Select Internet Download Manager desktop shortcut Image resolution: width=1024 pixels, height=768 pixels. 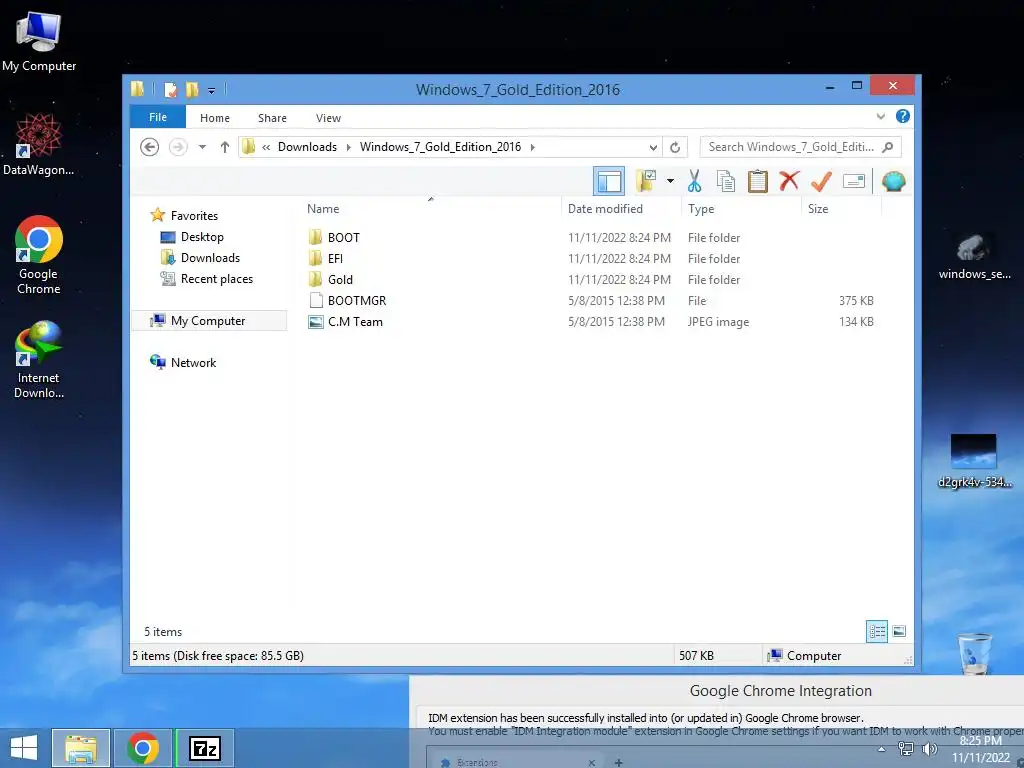point(39,359)
